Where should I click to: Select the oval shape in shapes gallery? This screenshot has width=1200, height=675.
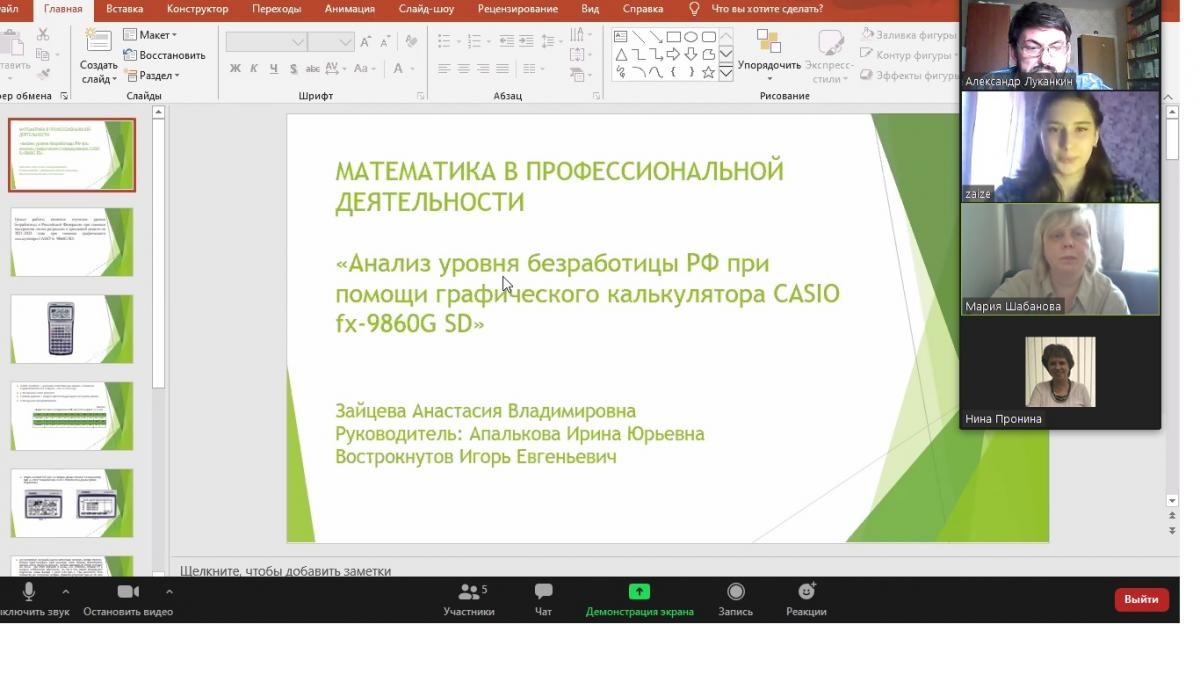691,37
